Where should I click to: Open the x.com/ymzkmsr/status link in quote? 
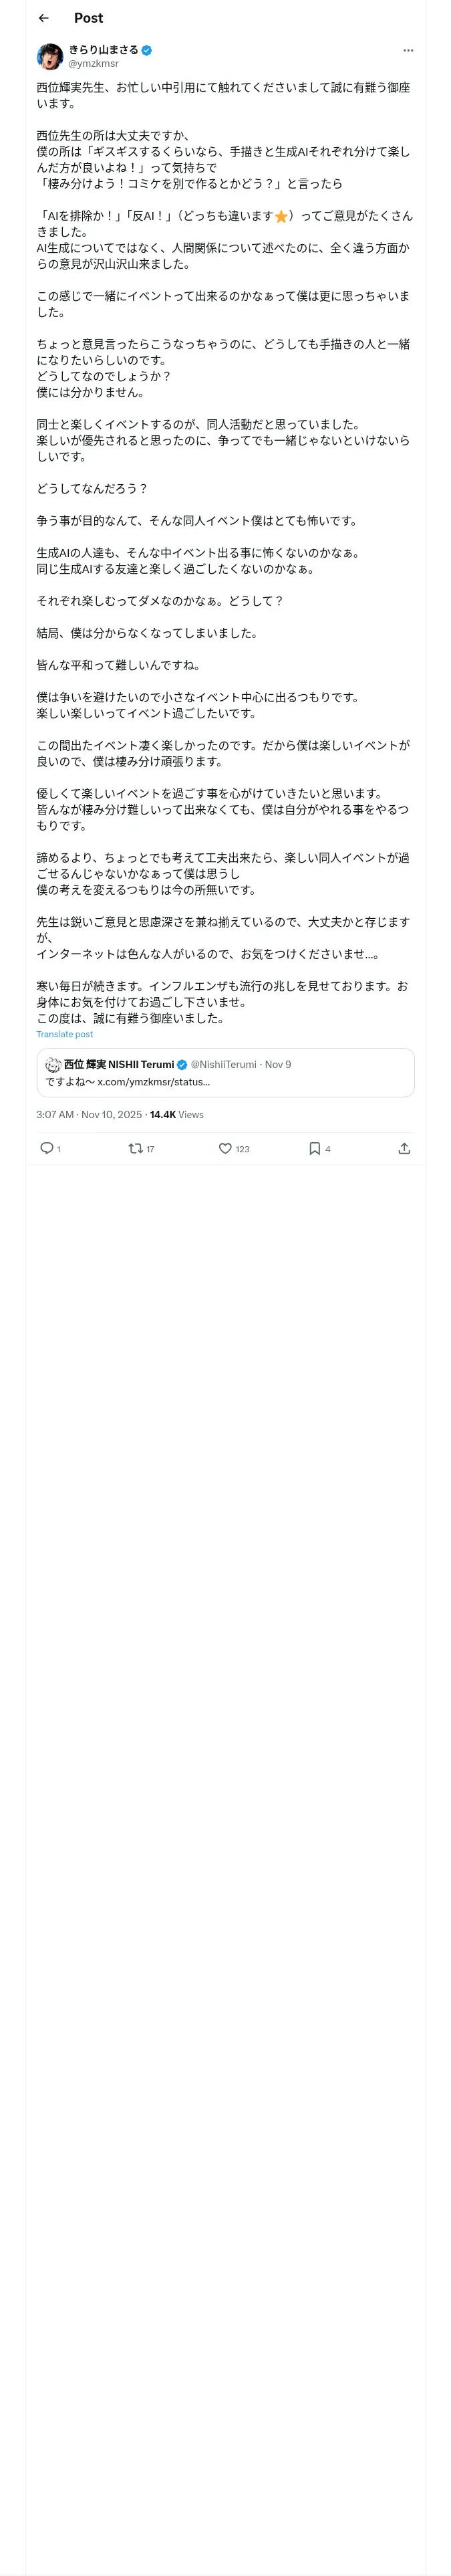153,1081
